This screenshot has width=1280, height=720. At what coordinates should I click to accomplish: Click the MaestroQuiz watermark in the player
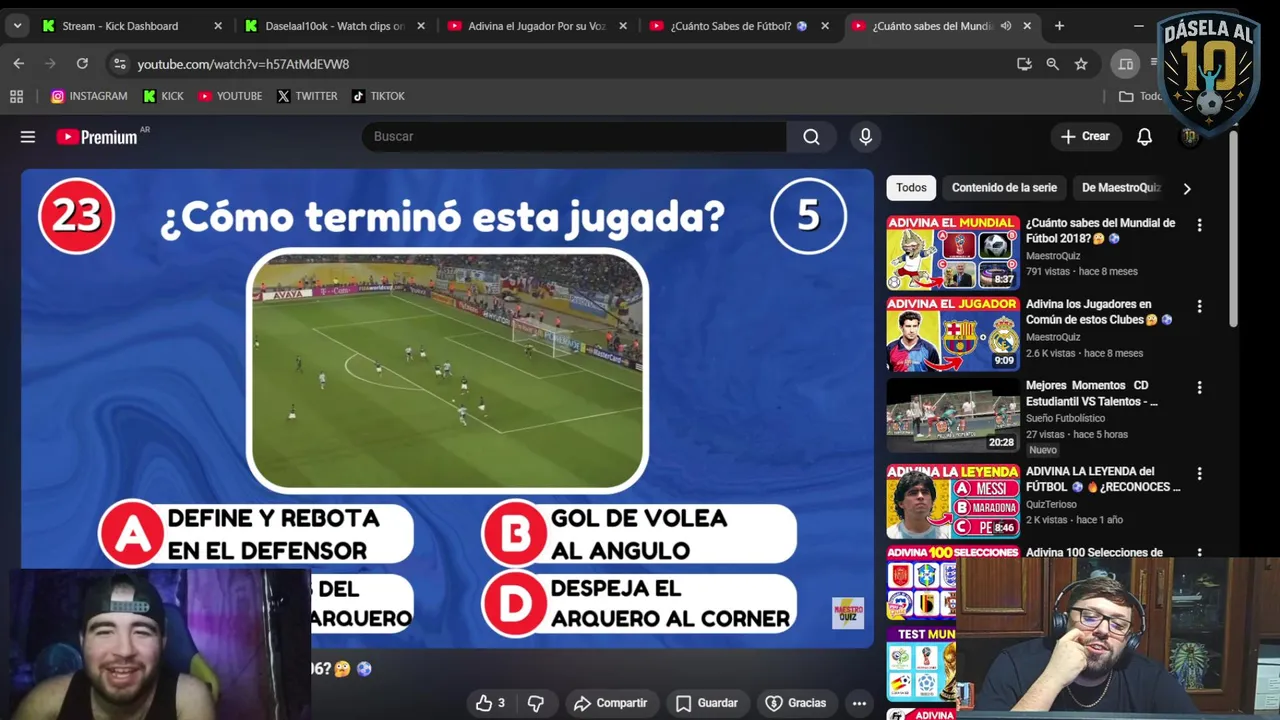(848, 613)
